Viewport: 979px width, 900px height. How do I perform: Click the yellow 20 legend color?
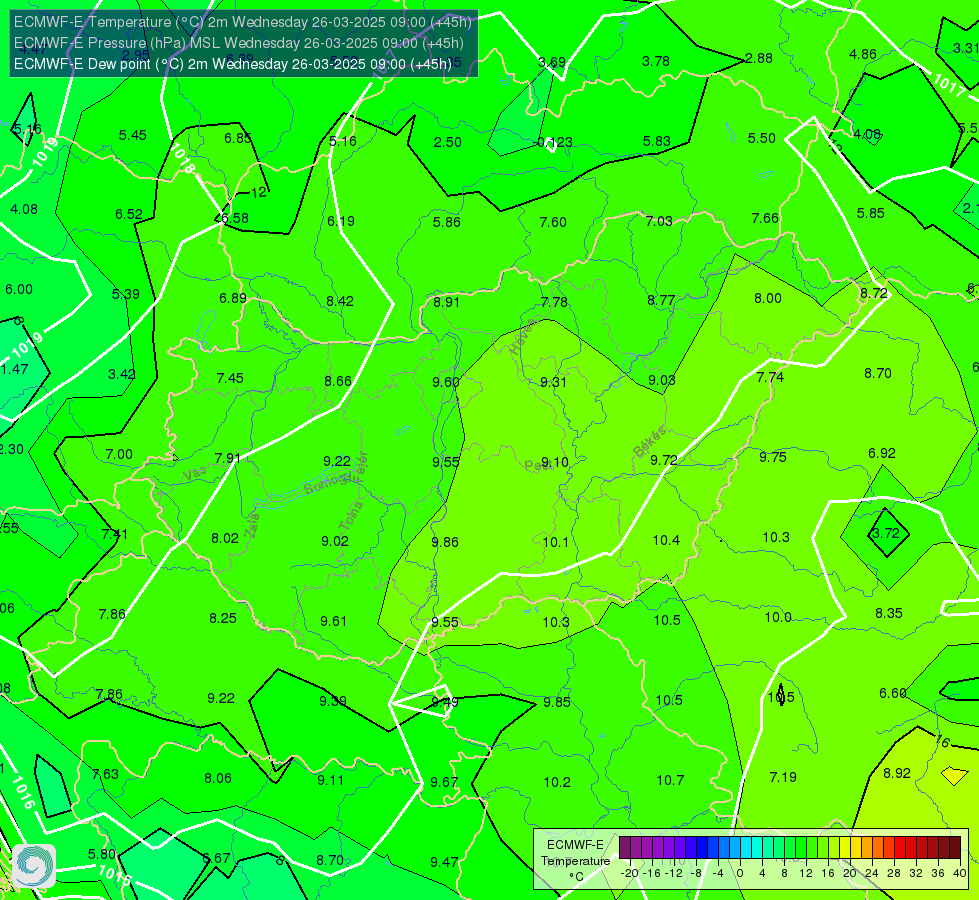(845, 848)
